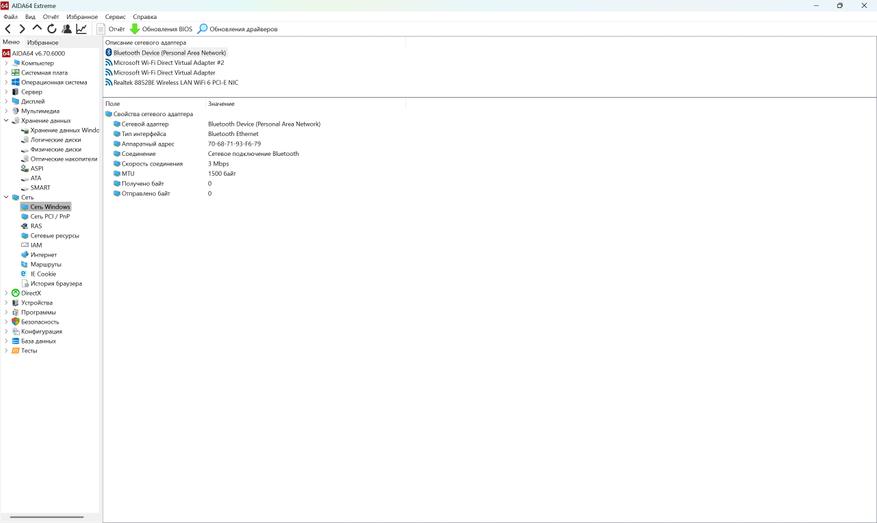Click the Устройства tree icon
The image size is (877, 523).
click(15, 303)
